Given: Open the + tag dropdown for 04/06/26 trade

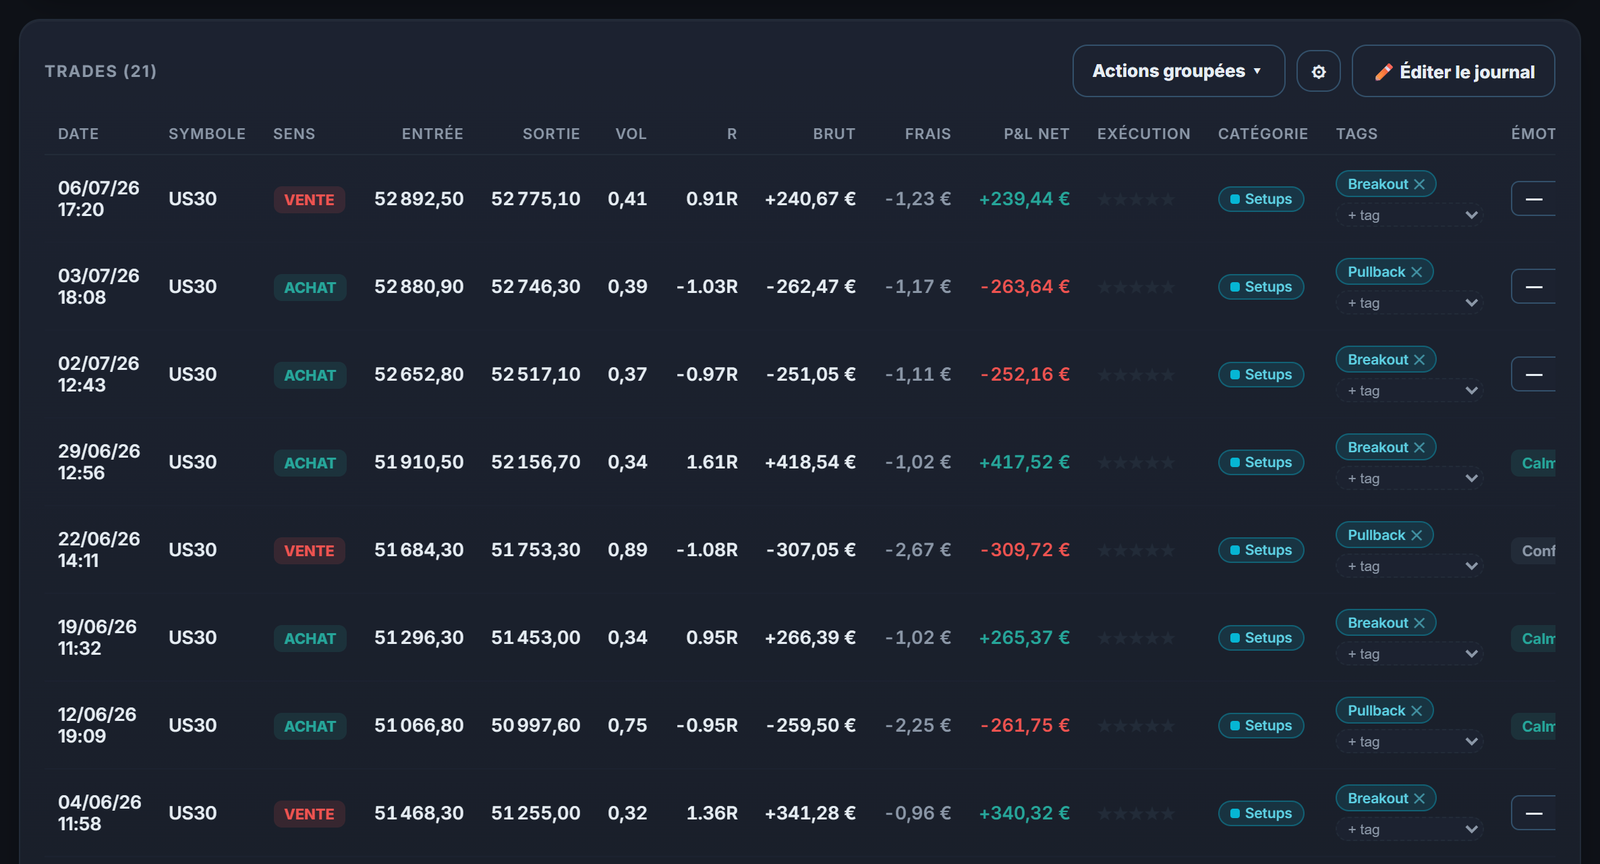Looking at the screenshot, I should [1409, 829].
